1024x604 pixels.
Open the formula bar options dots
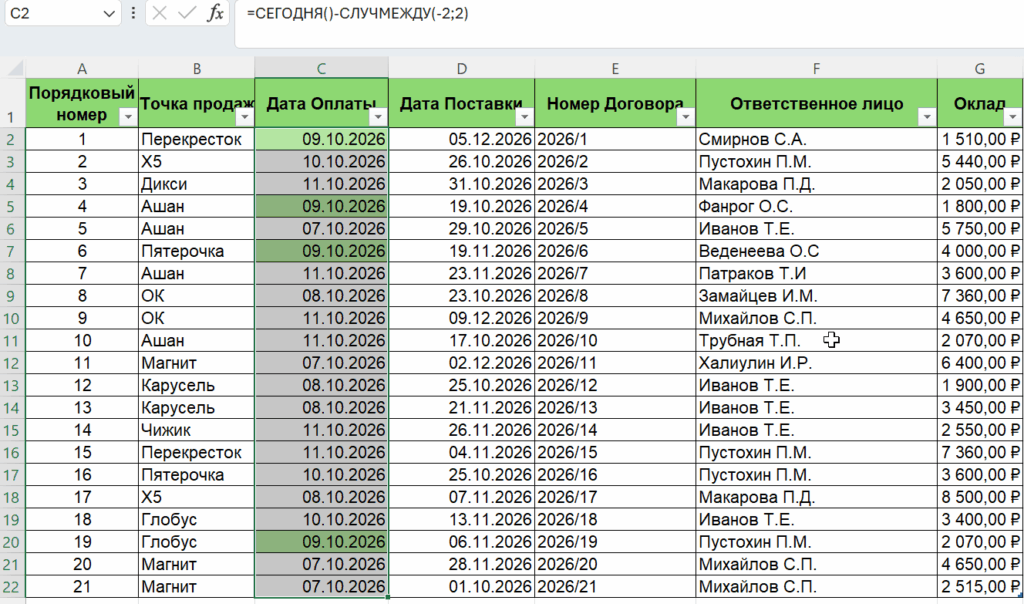tap(133, 13)
